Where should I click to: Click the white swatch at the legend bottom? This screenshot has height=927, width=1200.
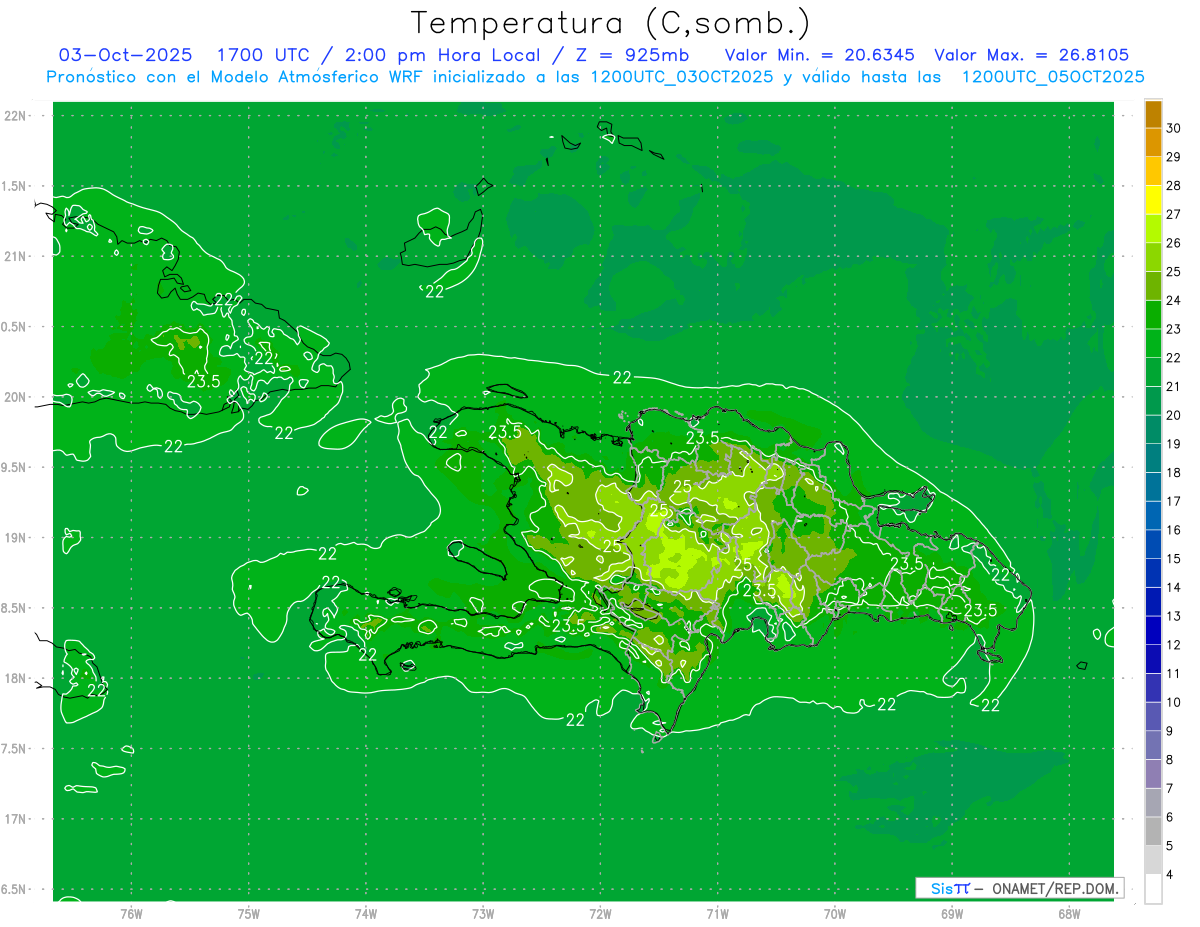tap(1153, 889)
